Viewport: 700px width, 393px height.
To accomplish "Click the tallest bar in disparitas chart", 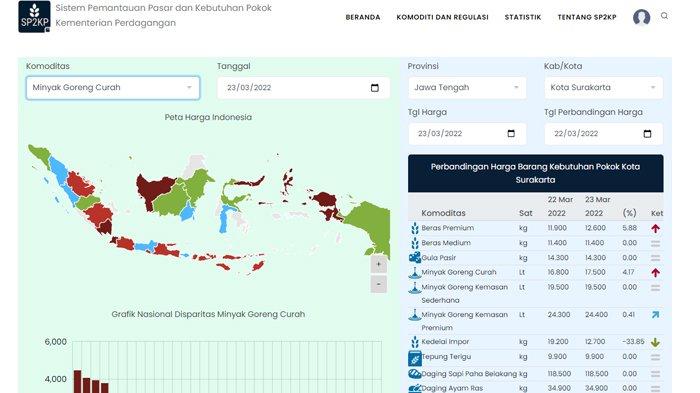I will click(x=78, y=382).
